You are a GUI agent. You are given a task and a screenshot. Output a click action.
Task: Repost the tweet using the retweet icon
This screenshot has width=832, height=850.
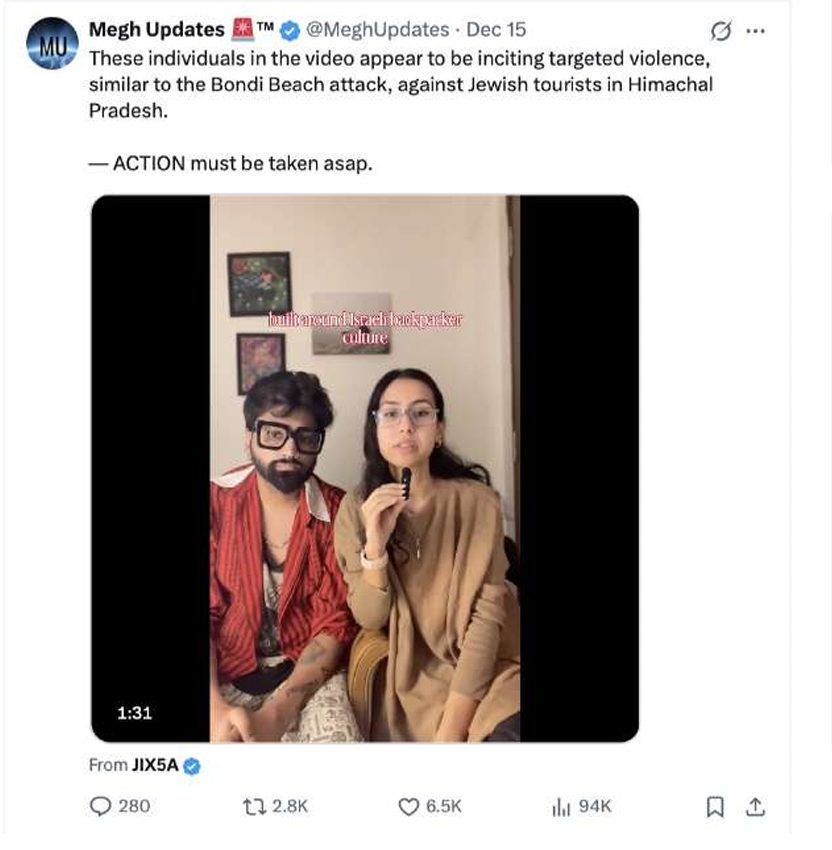(x=254, y=806)
